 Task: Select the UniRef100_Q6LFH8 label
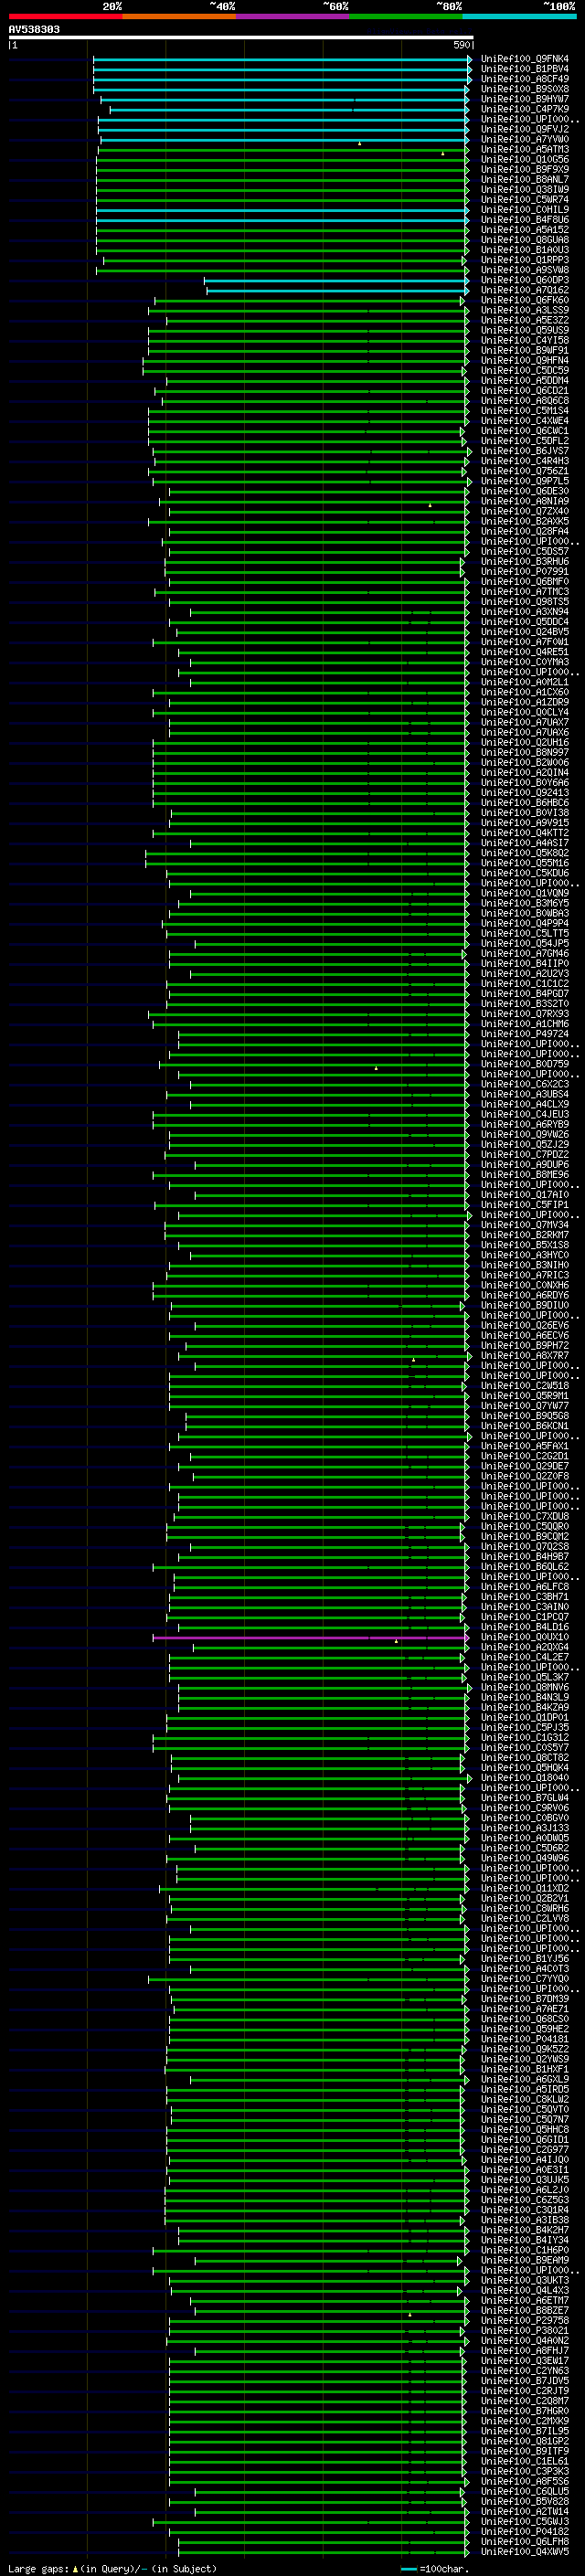point(525,2541)
